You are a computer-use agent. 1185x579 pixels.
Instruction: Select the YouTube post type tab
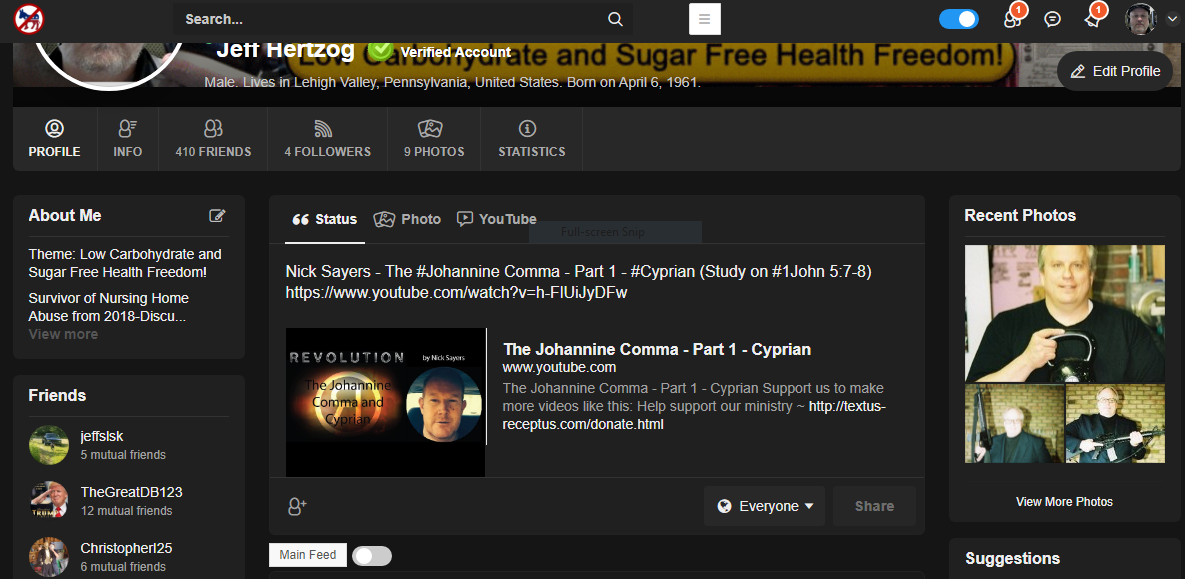pos(497,219)
